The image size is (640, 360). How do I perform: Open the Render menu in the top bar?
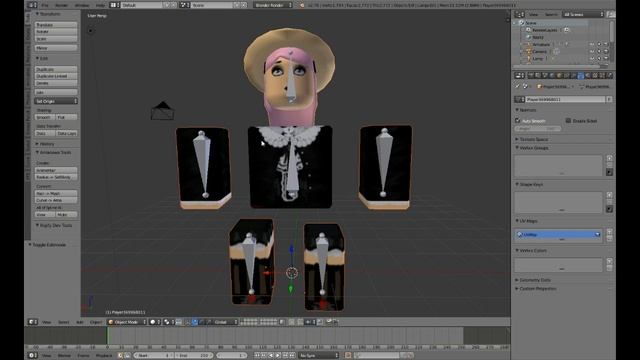click(62, 5)
